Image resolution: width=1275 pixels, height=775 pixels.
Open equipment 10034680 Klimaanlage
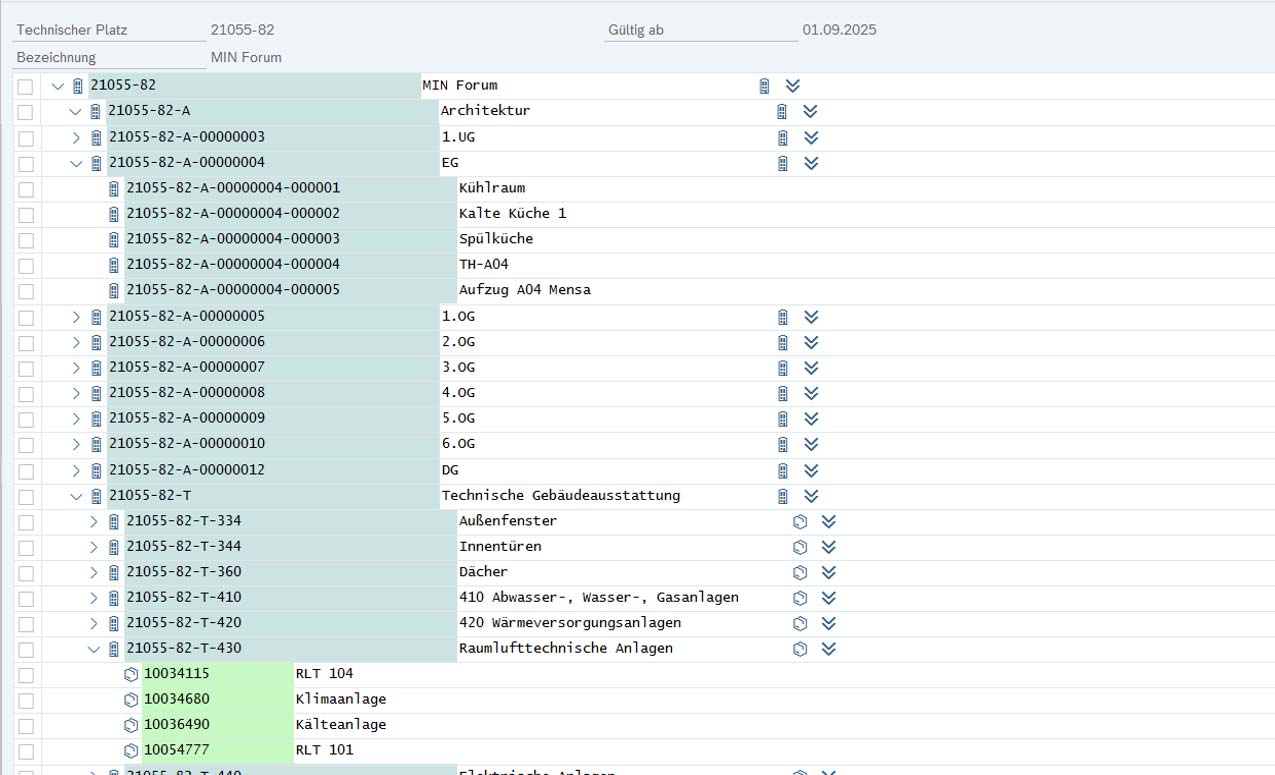177,699
